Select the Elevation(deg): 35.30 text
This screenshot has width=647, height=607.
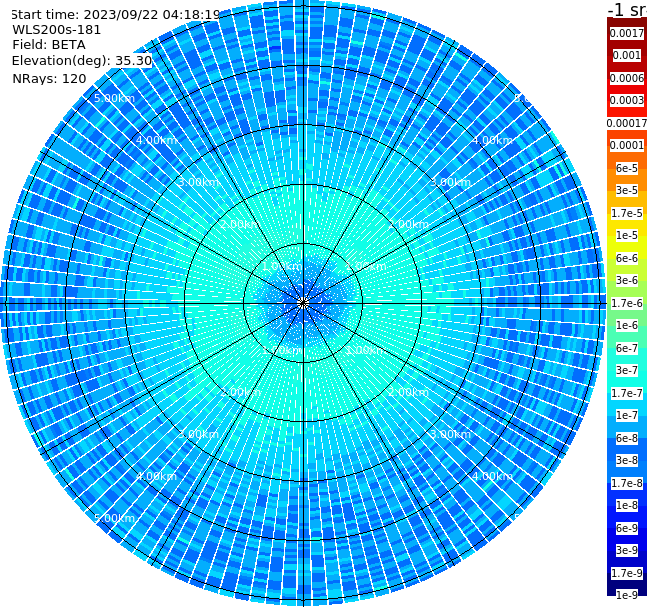[x=82, y=61]
